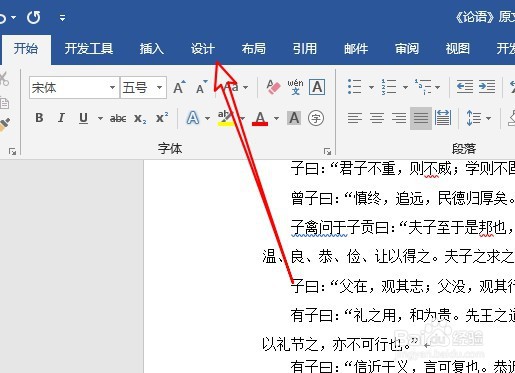The height and width of the screenshot is (373, 515).
Task: Click the Cut scissors icon
Action: [4, 79]
